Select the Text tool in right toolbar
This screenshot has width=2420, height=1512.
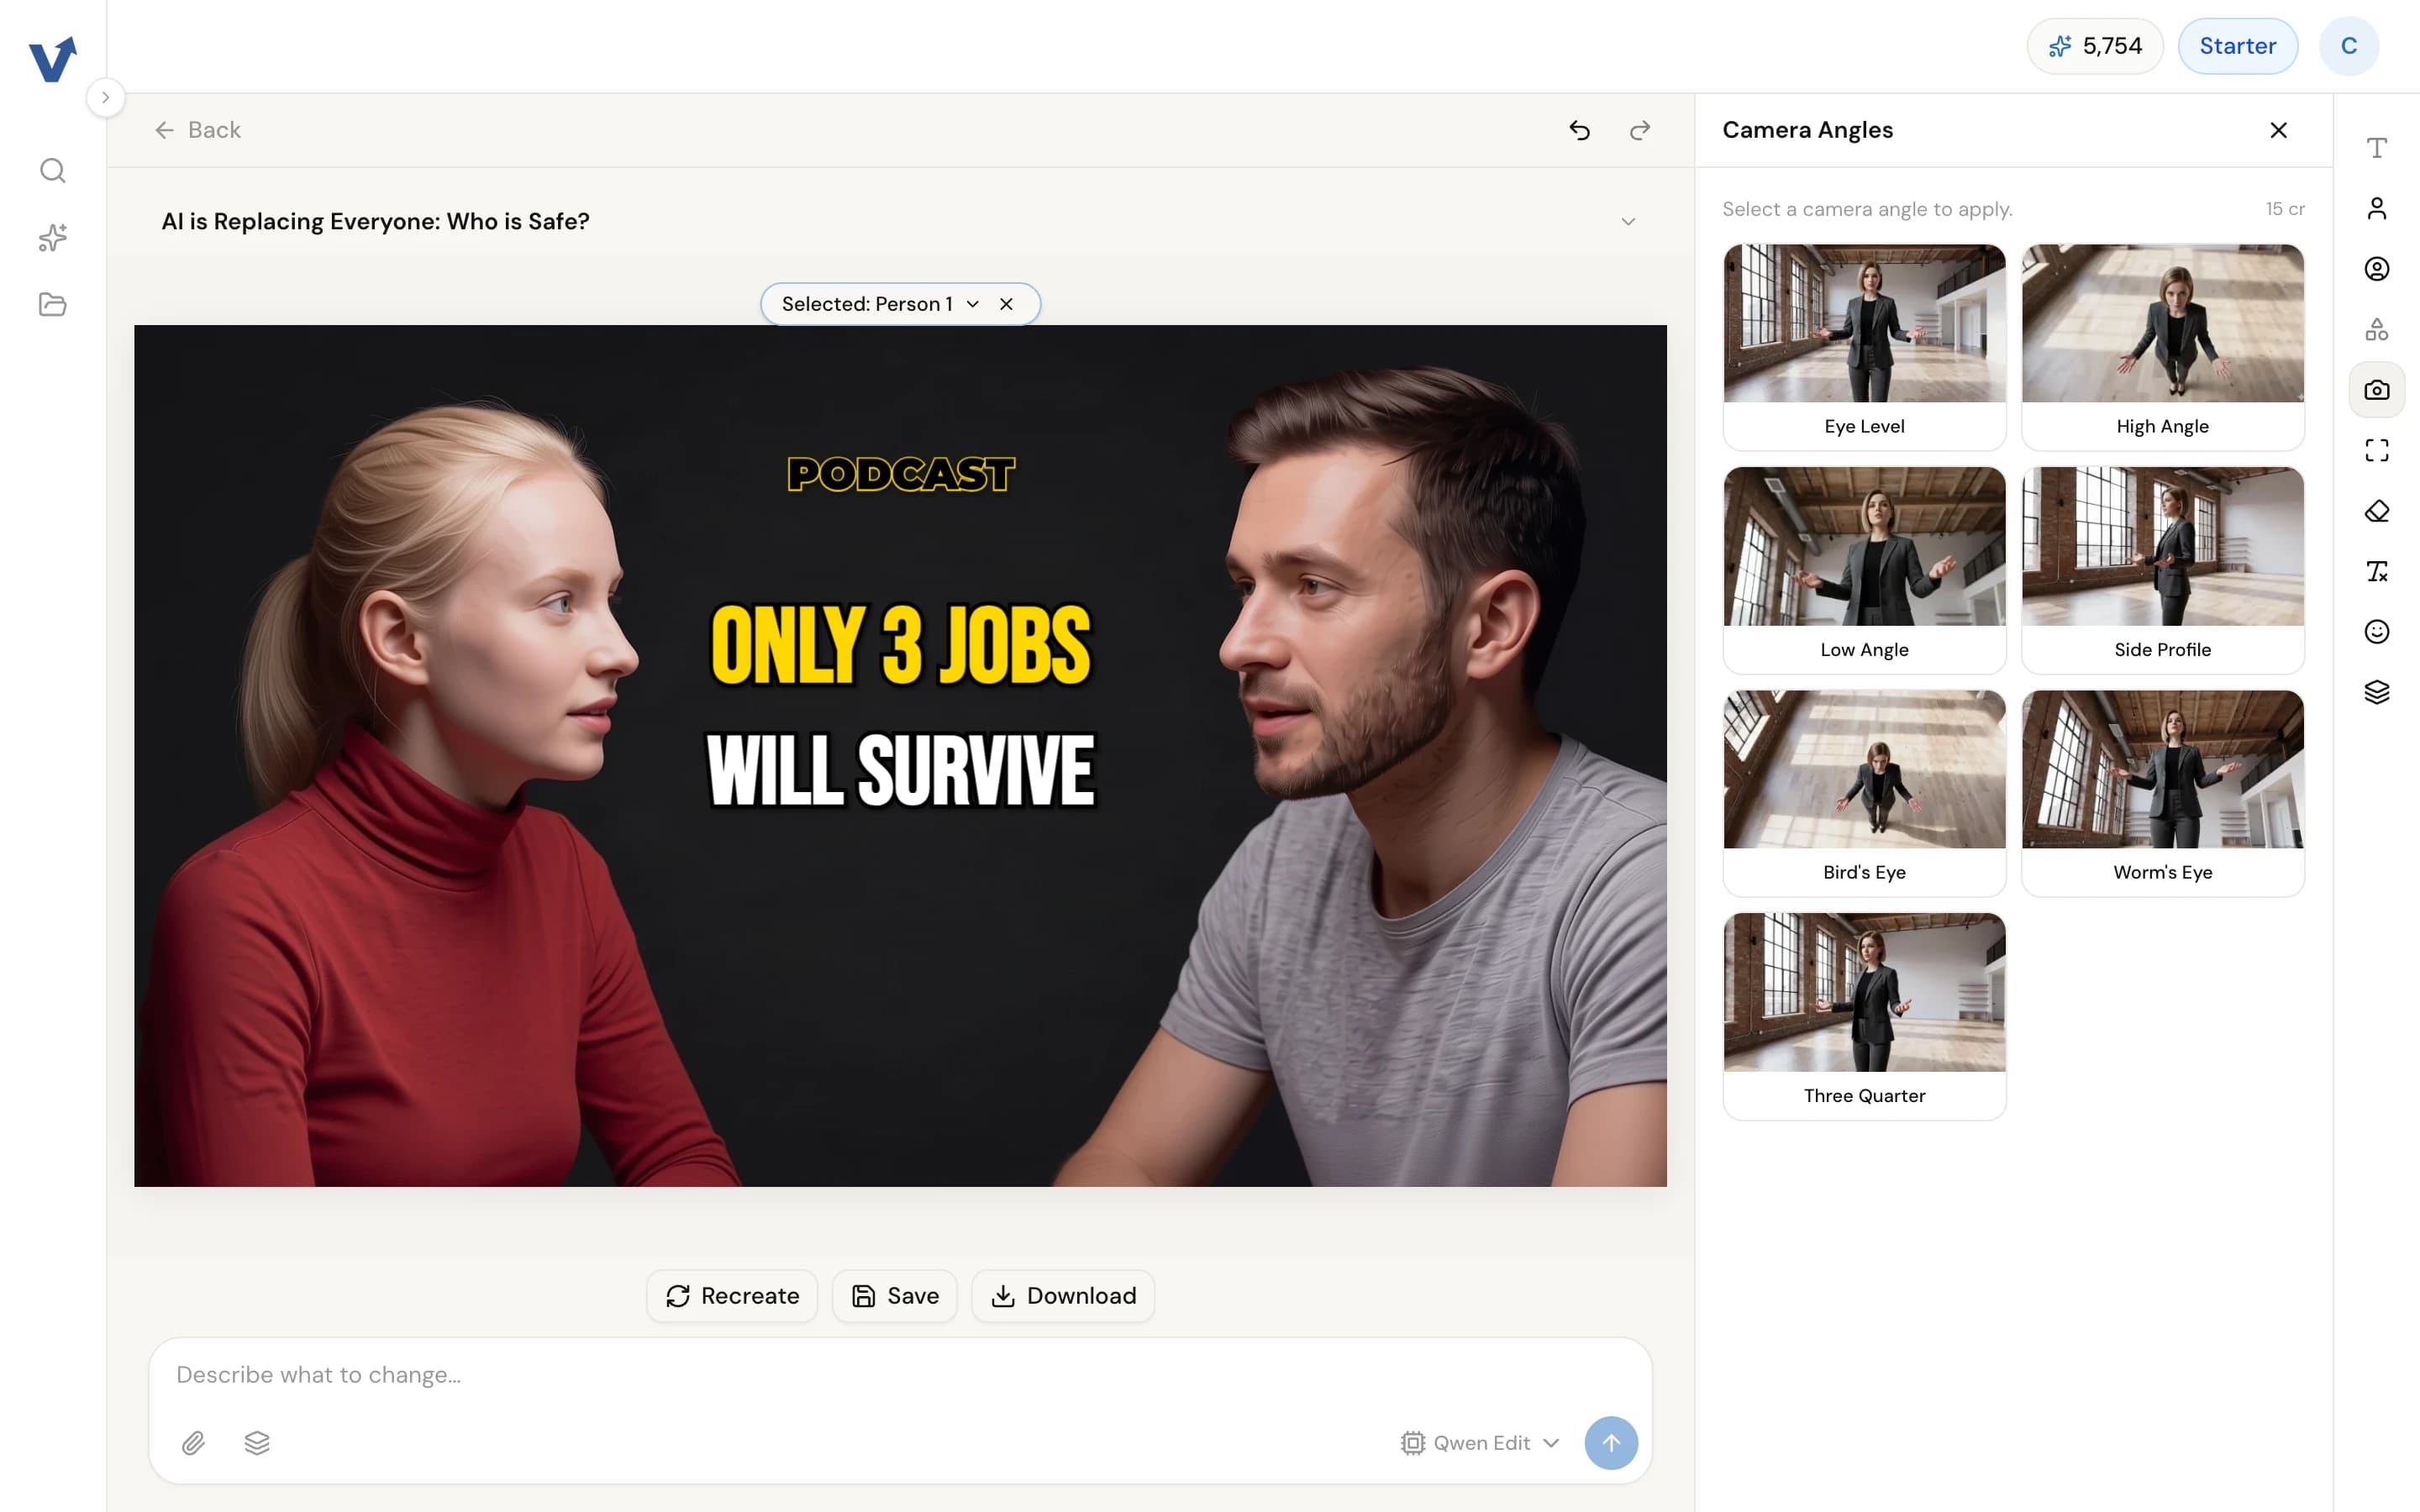(x=2376, y=148)
